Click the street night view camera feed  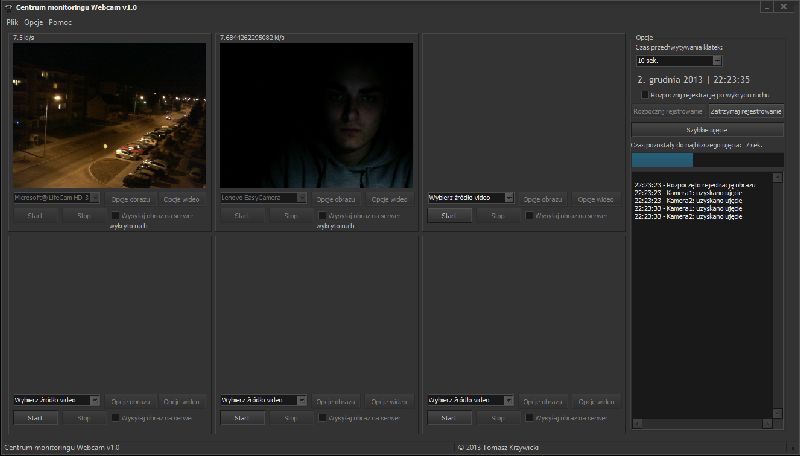[x=109, y=115]
